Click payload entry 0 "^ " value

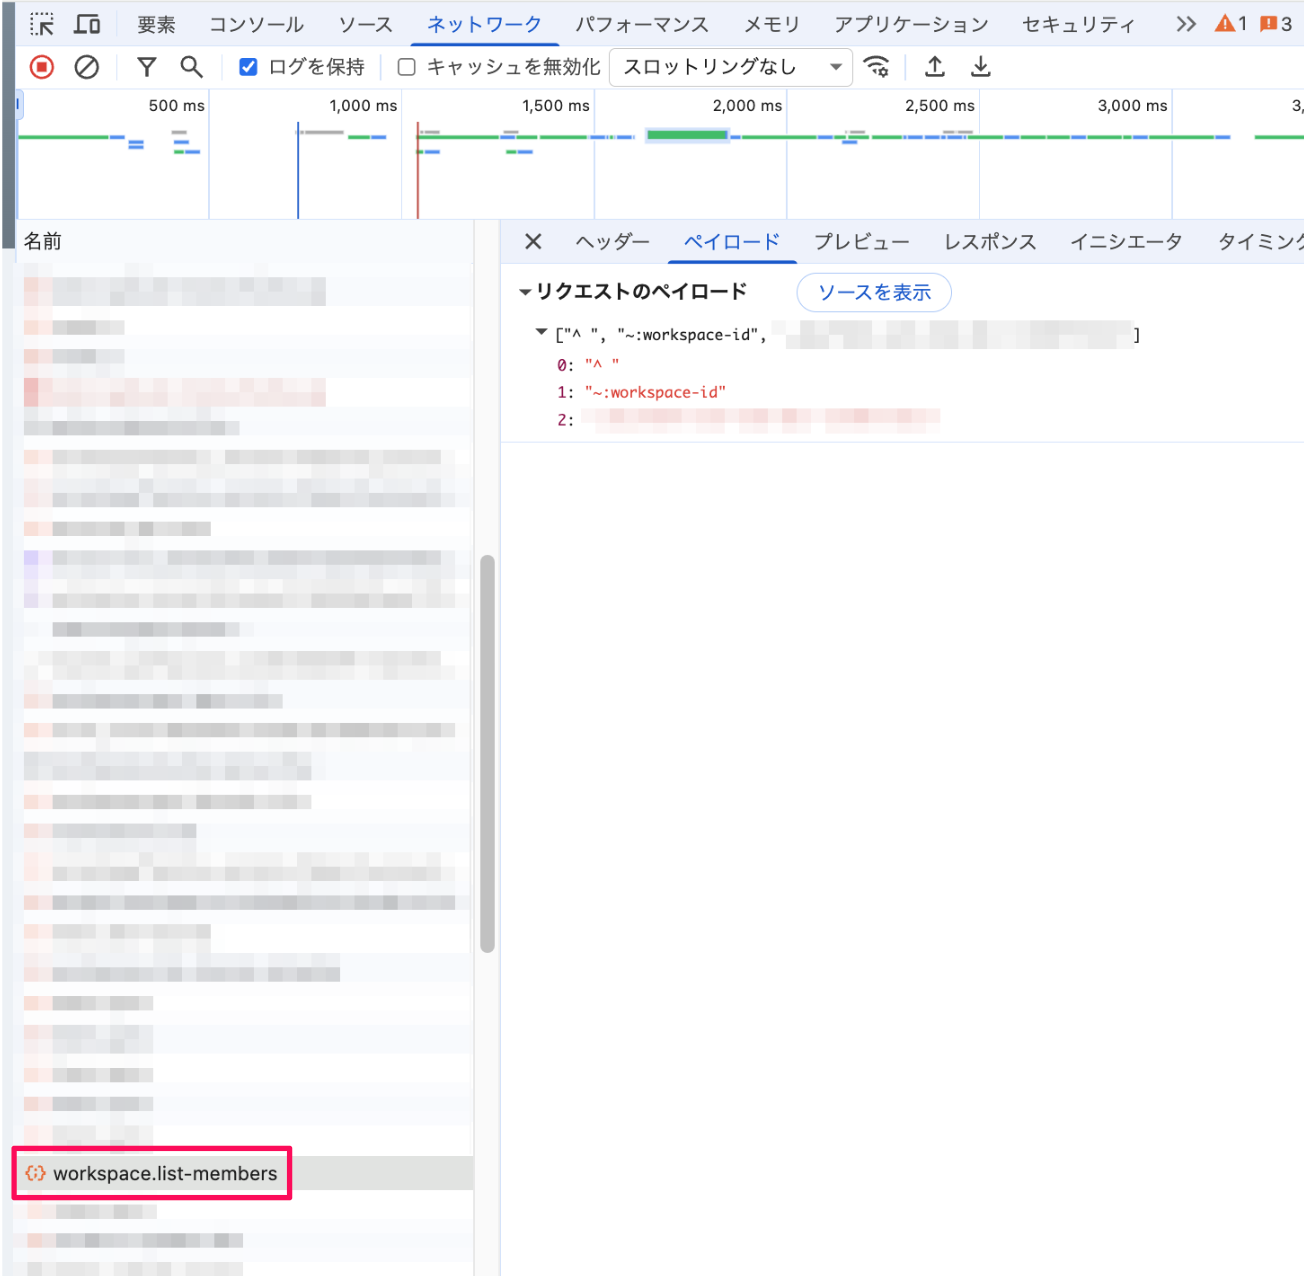602,364
